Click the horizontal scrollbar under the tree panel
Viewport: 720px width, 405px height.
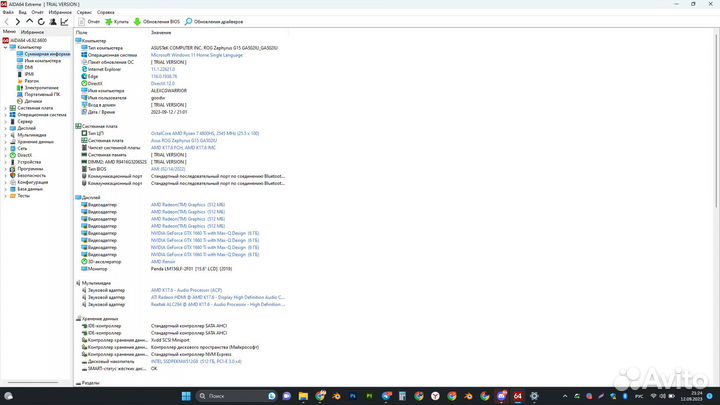coord(33,382)
